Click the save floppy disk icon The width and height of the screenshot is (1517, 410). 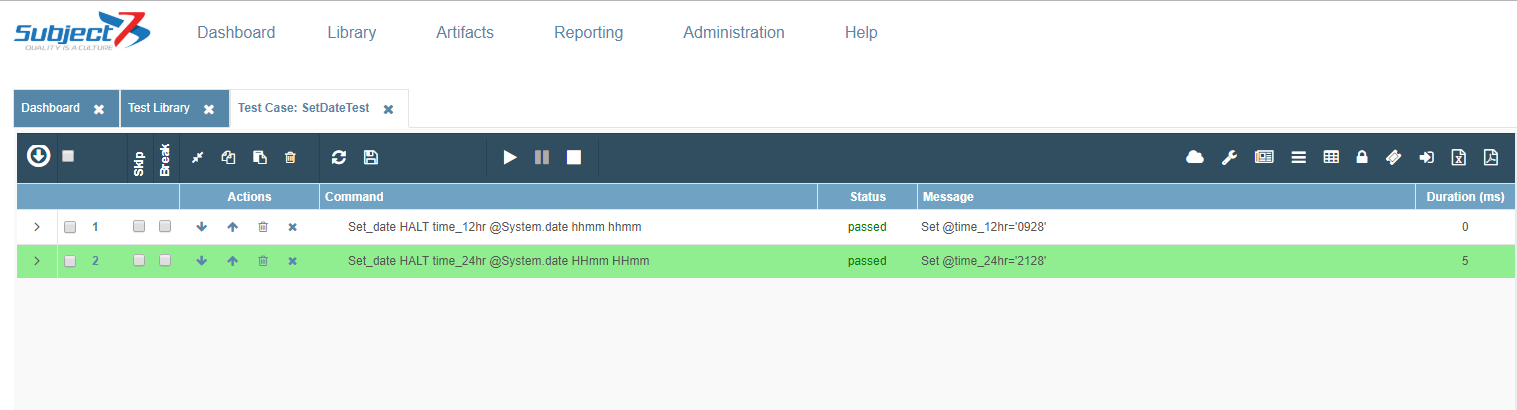pyautogui.click(x=371, y=157)
